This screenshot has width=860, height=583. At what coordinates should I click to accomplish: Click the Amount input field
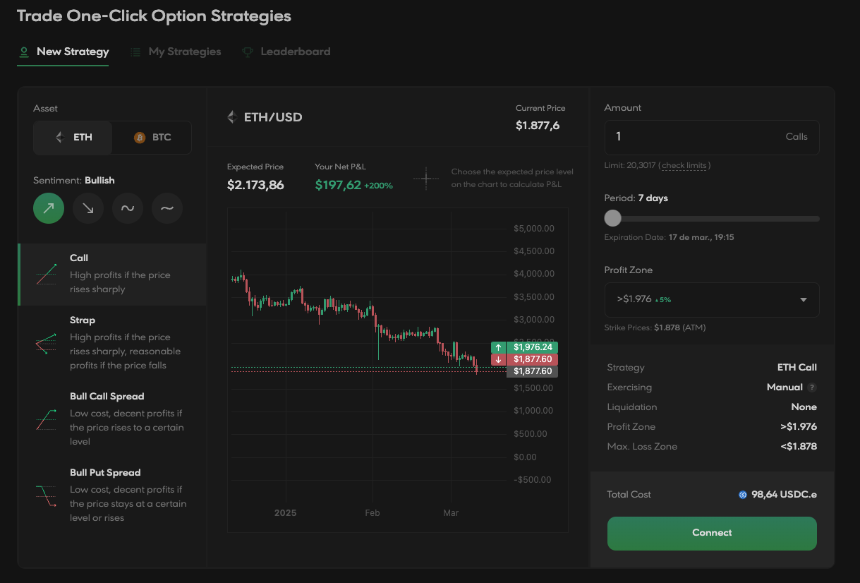(711, 137)
